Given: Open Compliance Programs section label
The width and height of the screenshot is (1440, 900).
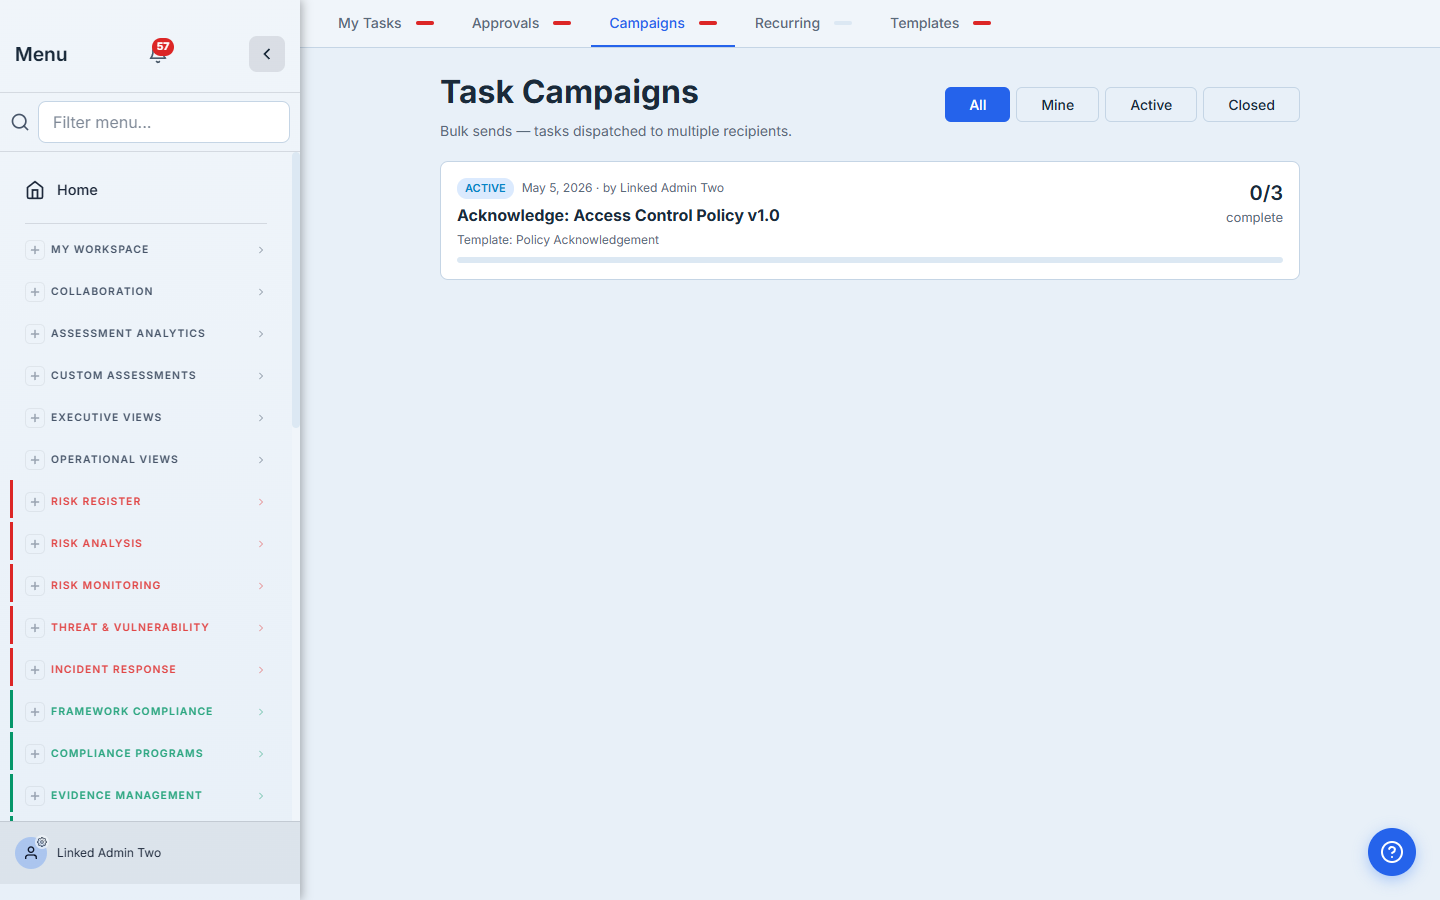Looking at the screenshot, I should 127,754.
